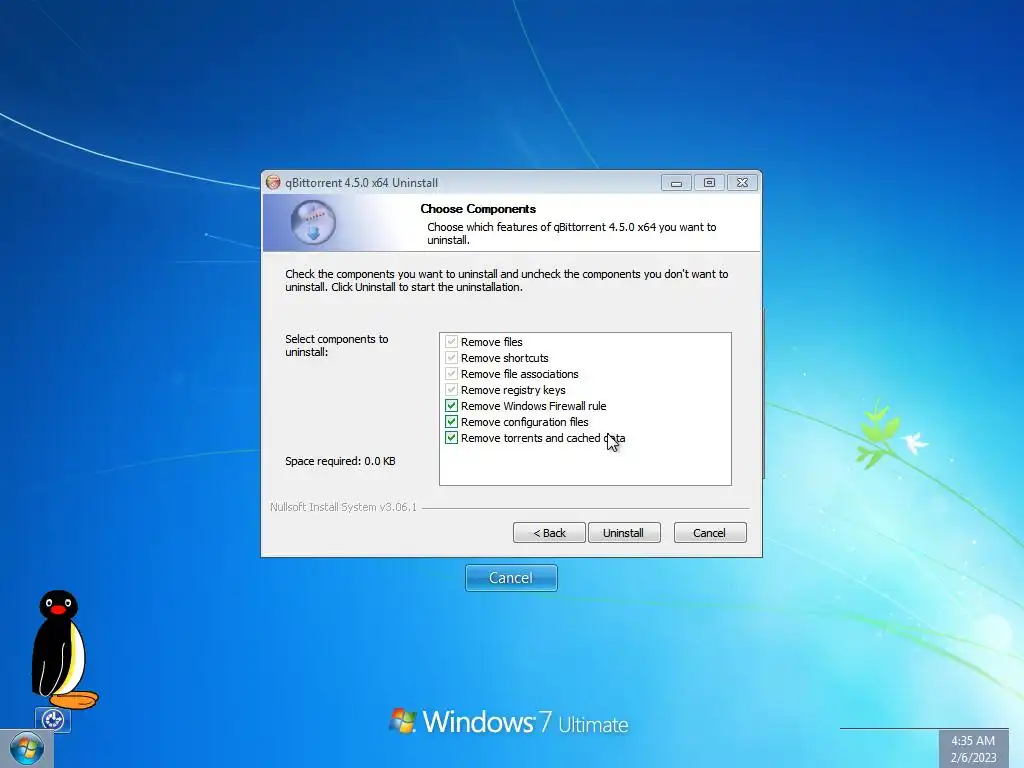
Task: Toggle the Remove file associations checkbox
Action: [451, 374]
